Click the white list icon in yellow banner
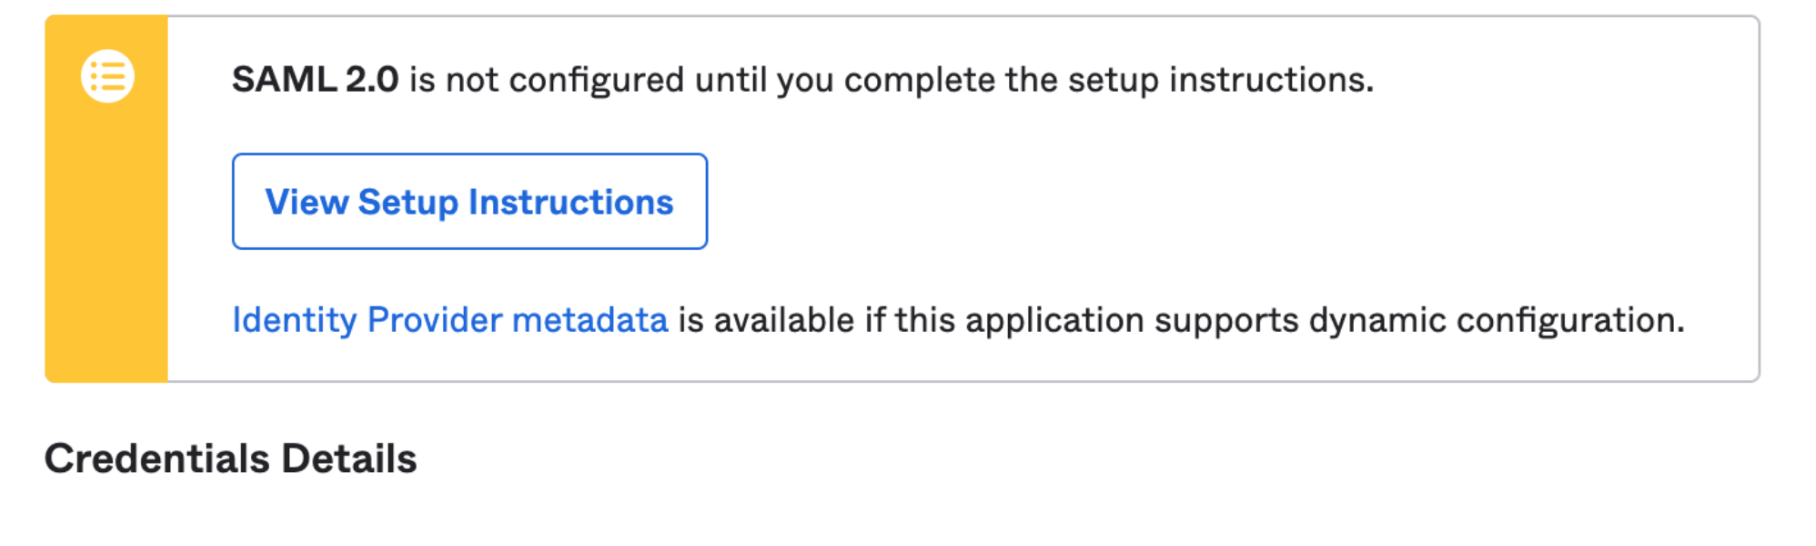 click(107, 76)
